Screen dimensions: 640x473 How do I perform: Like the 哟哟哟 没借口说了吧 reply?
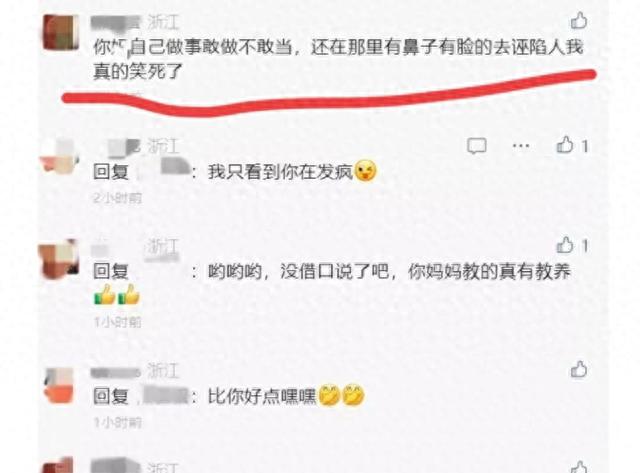[x=565, y=245]
